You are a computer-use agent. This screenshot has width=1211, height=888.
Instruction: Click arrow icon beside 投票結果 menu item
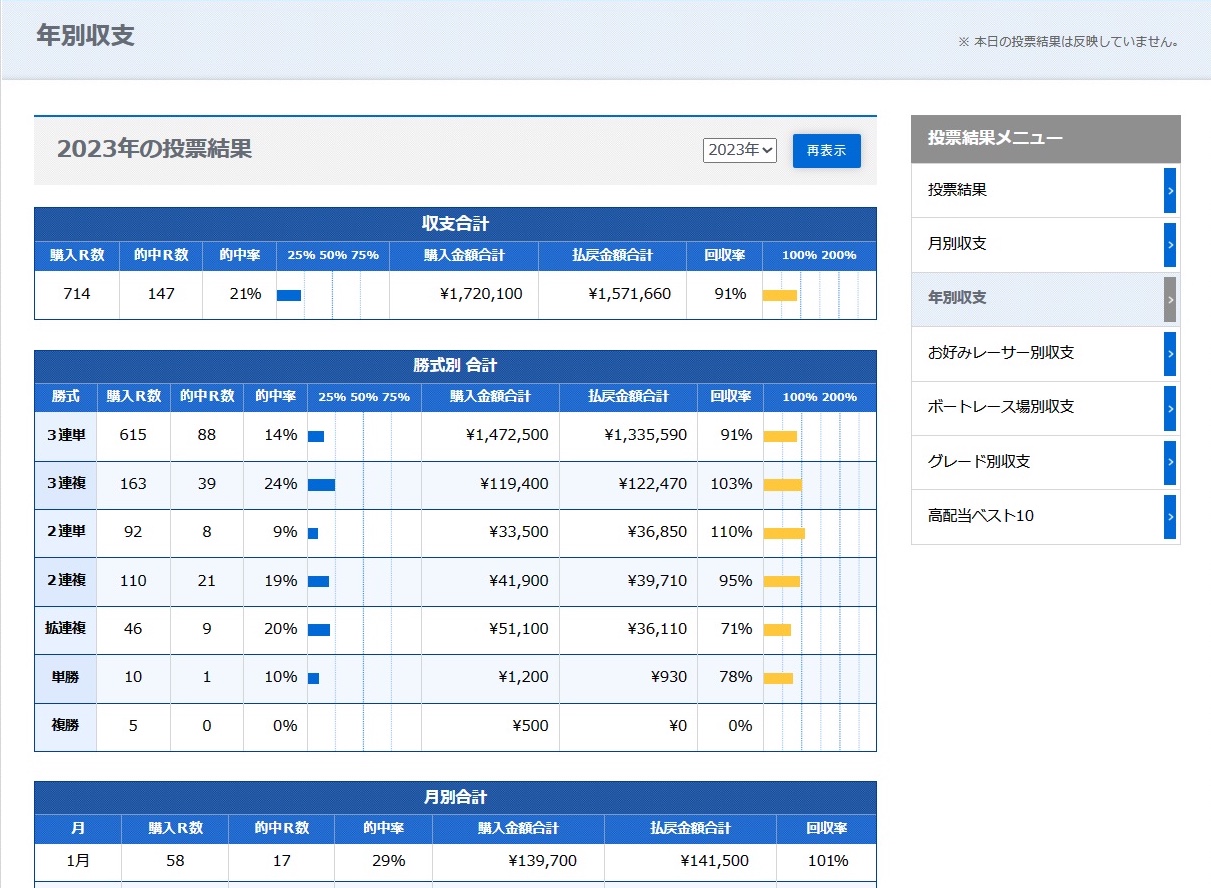click(1170, 190)
